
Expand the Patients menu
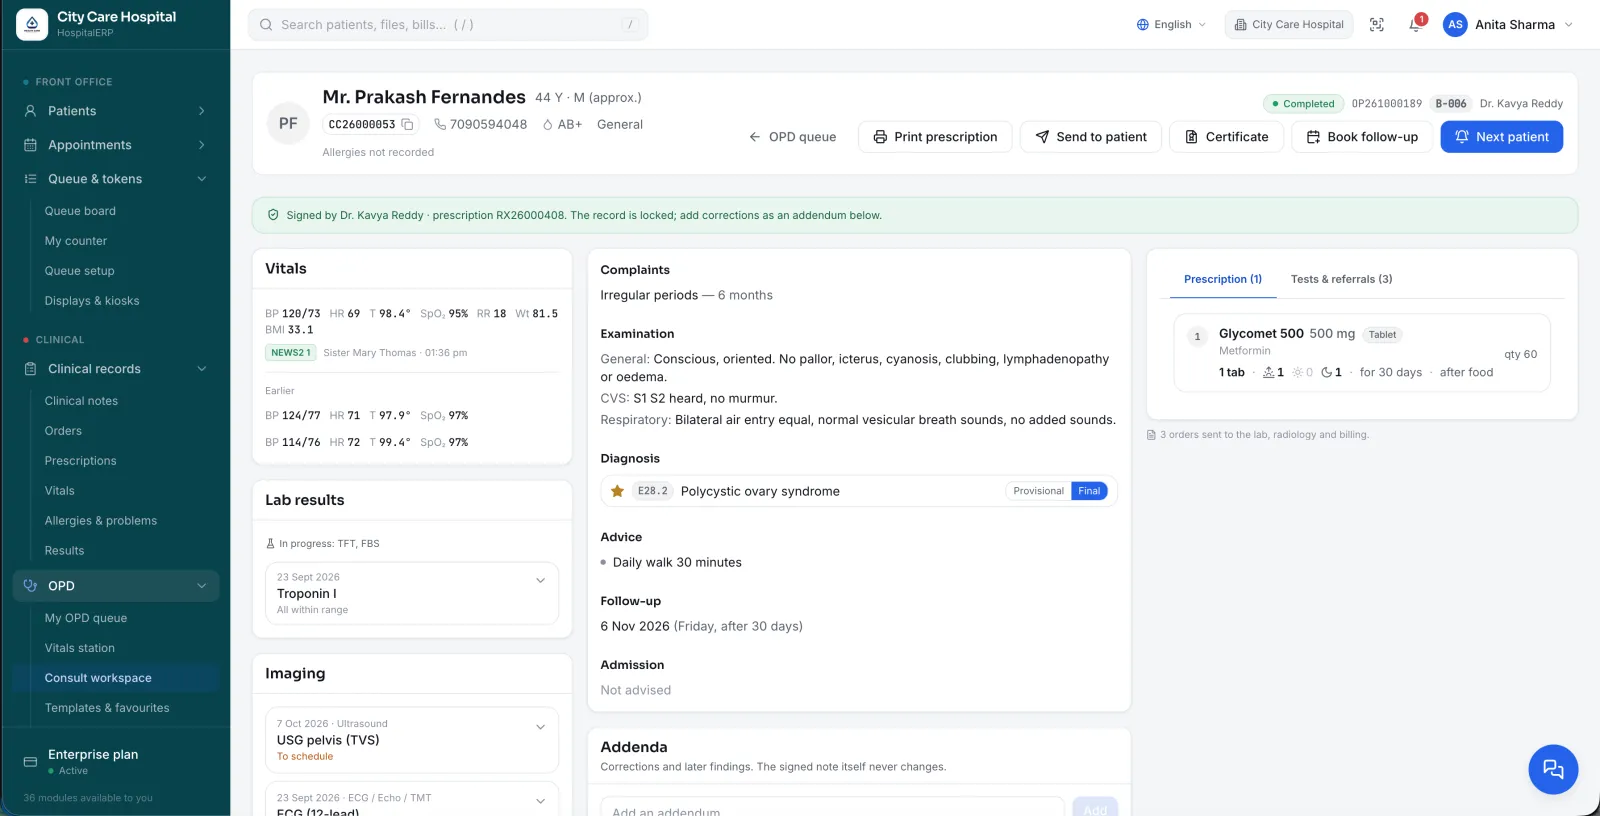pos(116,111)
